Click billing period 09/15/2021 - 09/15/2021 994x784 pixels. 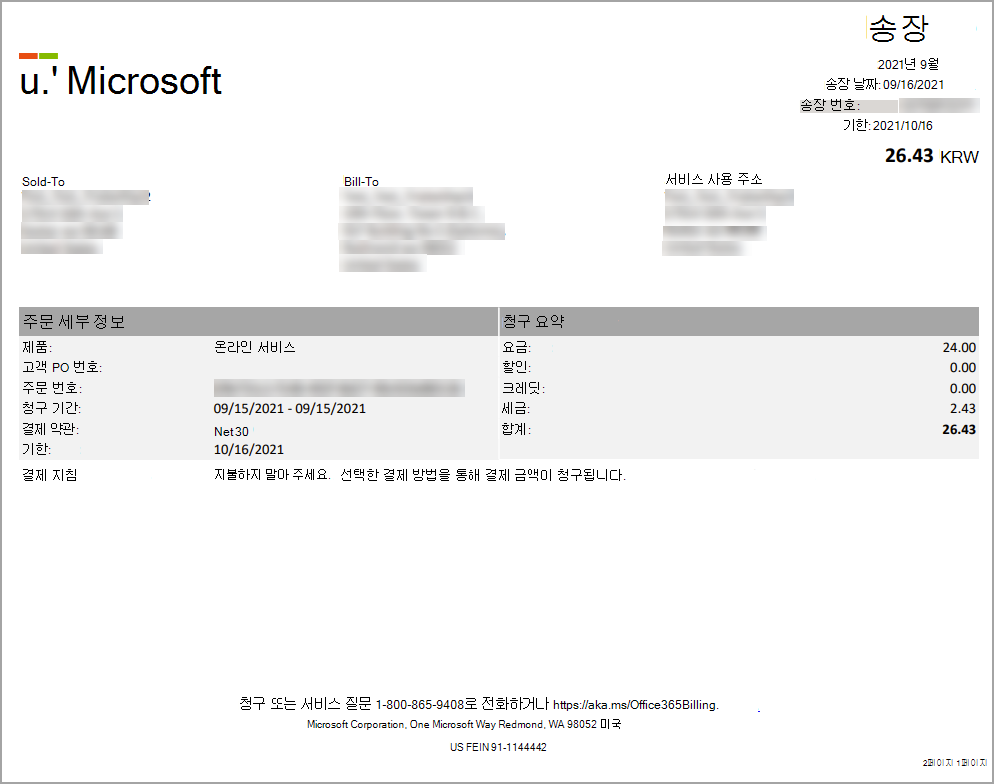tap(290, 409)
